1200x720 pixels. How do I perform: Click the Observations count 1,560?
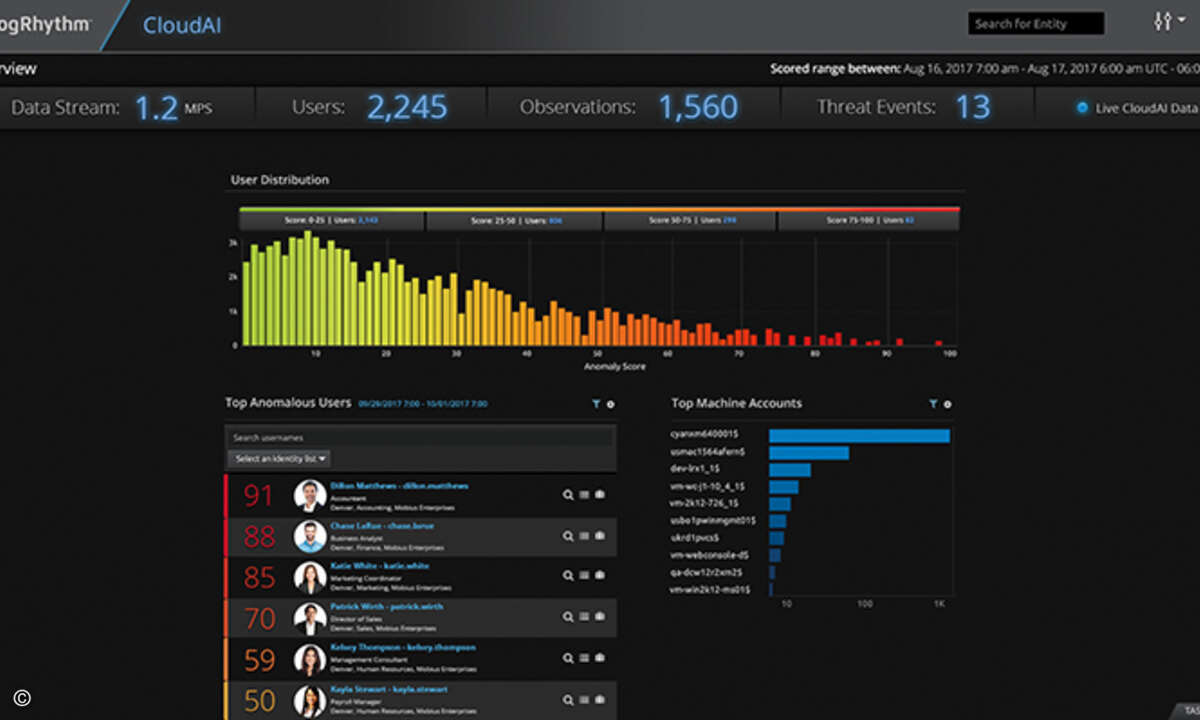698,107
